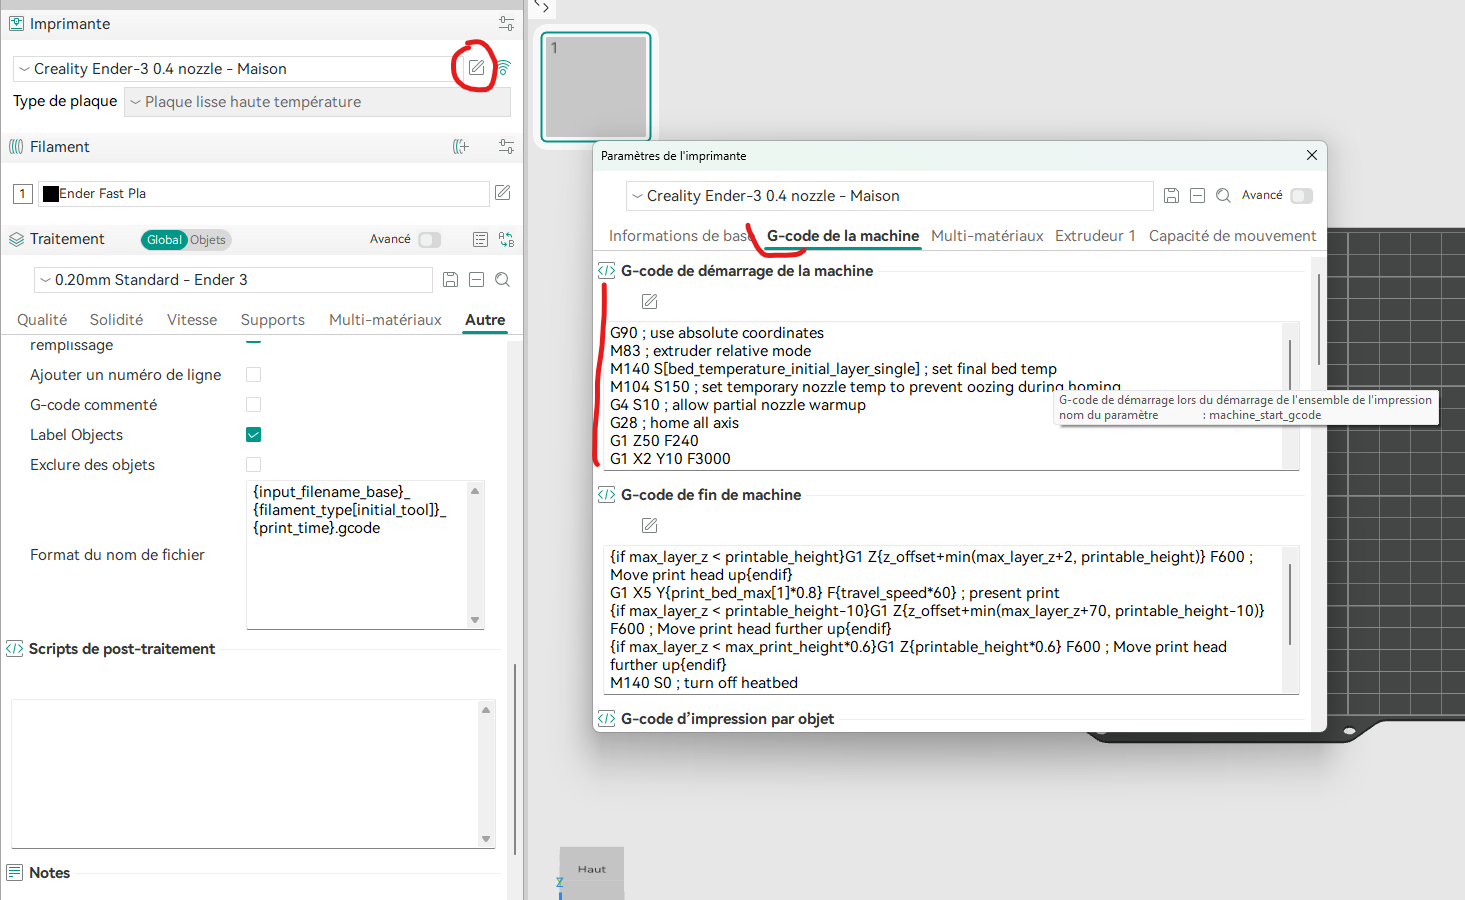Switch to Informations de base tab
This screenshot has height=900, width=1465.
(x=680, y=236)
